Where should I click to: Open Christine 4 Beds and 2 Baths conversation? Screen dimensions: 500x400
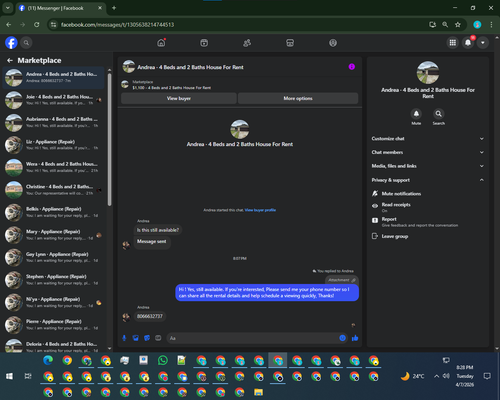click(53, 190)
